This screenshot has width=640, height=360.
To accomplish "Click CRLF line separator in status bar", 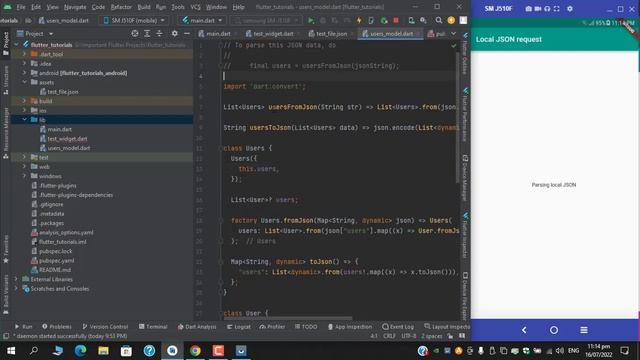I will [389, 336].
